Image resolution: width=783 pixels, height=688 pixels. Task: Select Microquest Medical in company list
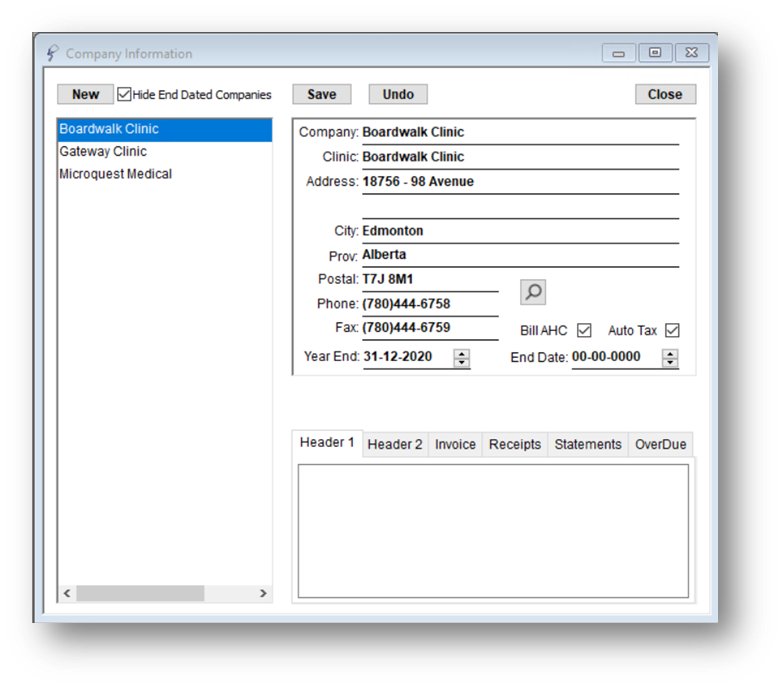(165, 174)
